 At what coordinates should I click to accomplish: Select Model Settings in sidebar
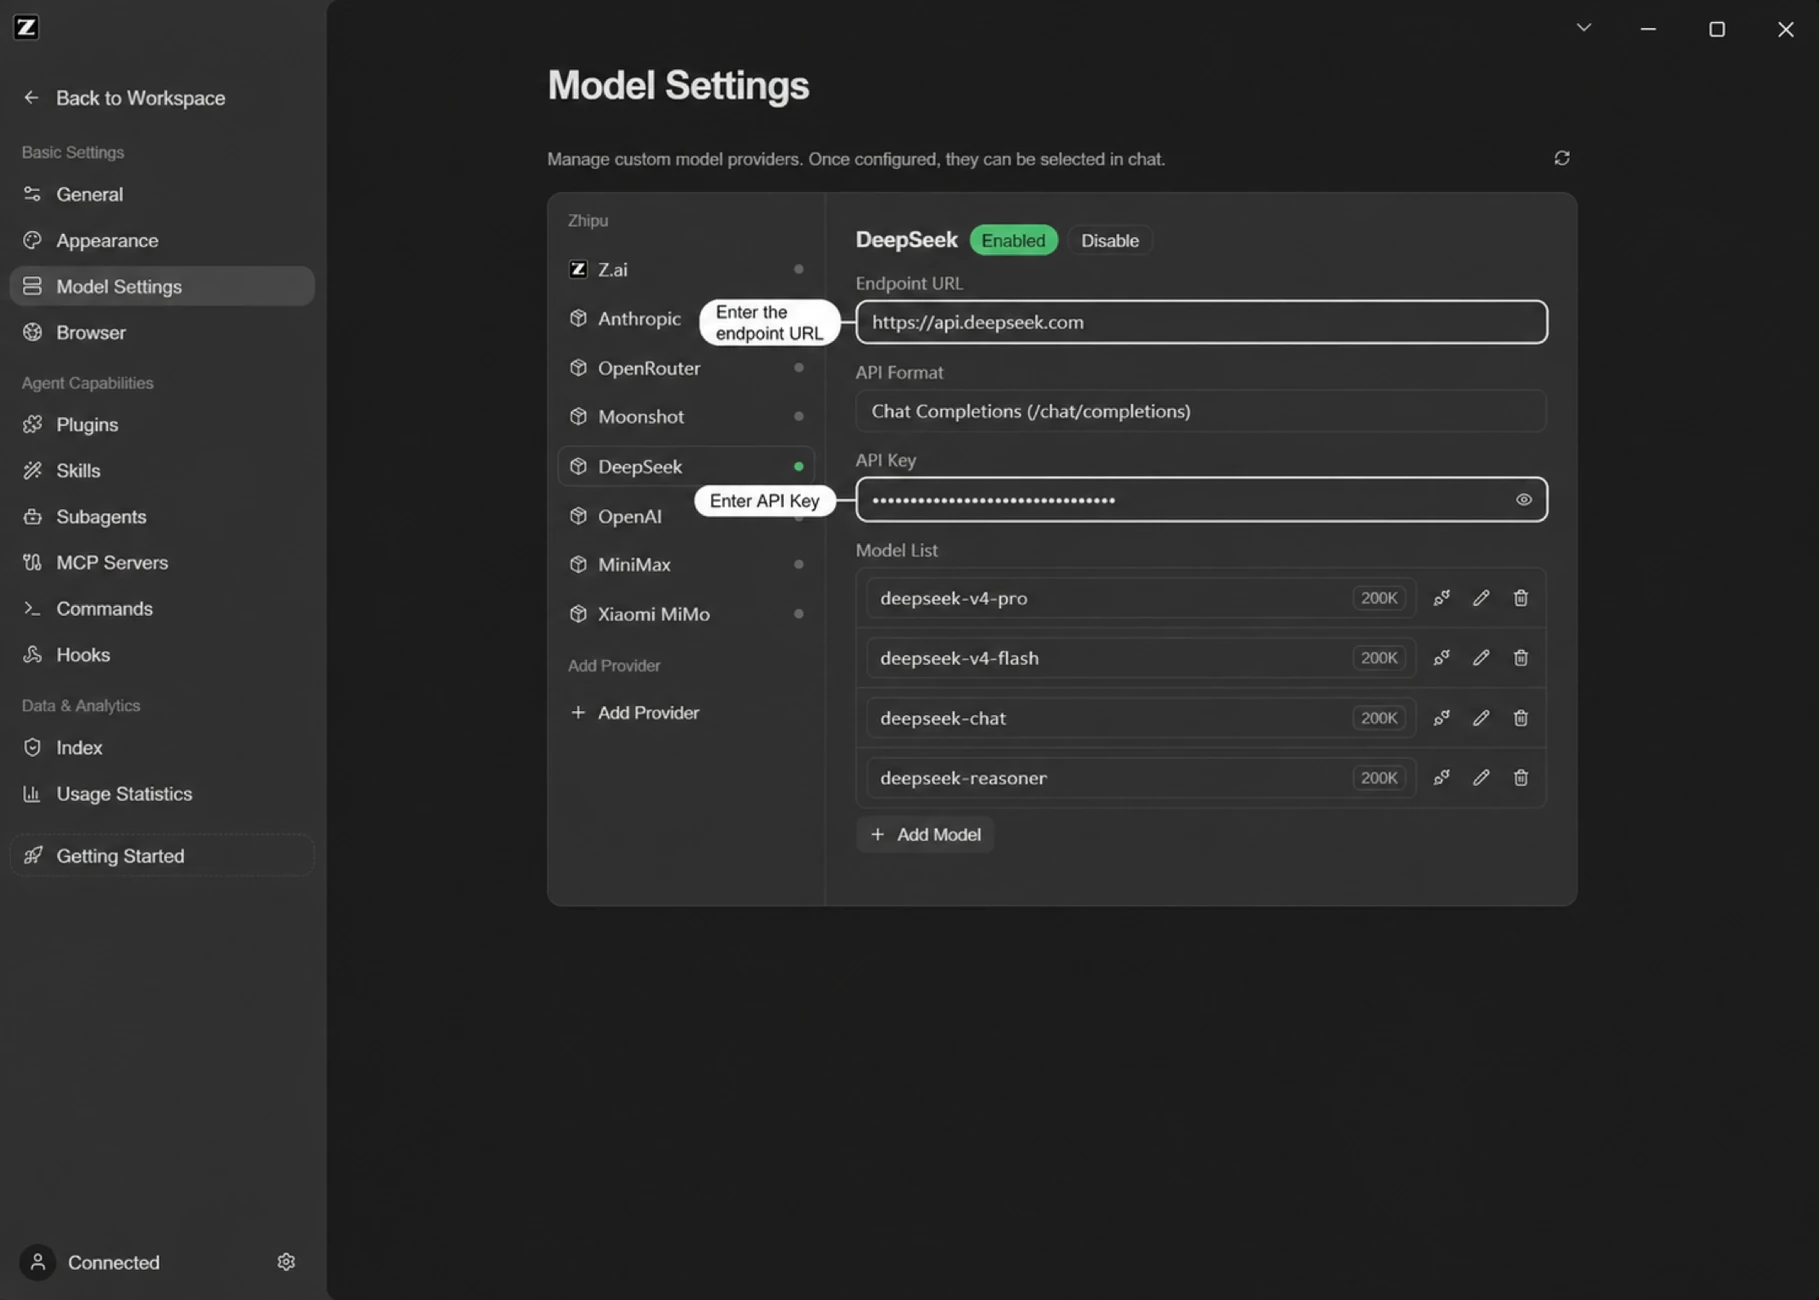[x=162, y=286]
